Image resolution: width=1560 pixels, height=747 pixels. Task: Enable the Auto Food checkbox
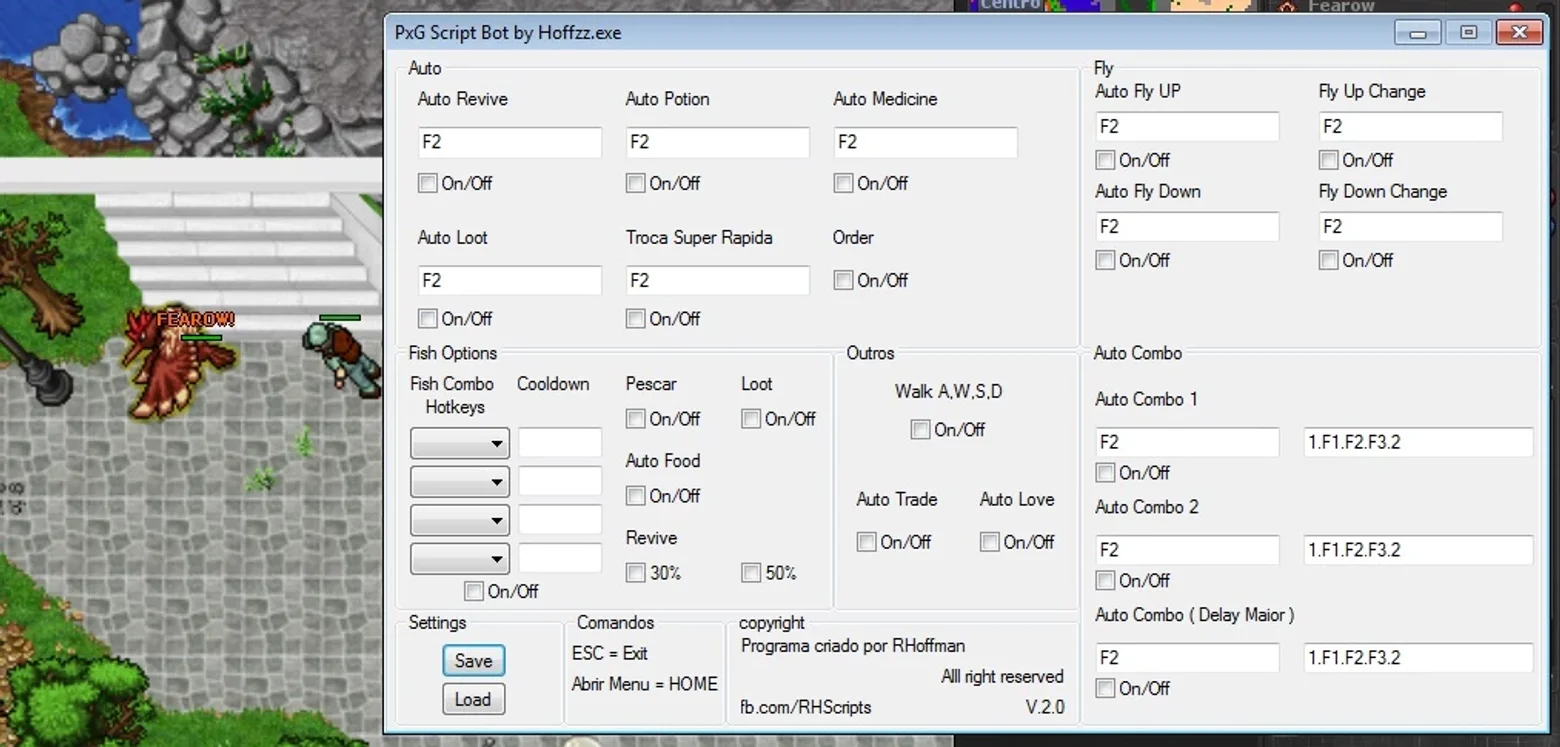(x=635, y=495)
